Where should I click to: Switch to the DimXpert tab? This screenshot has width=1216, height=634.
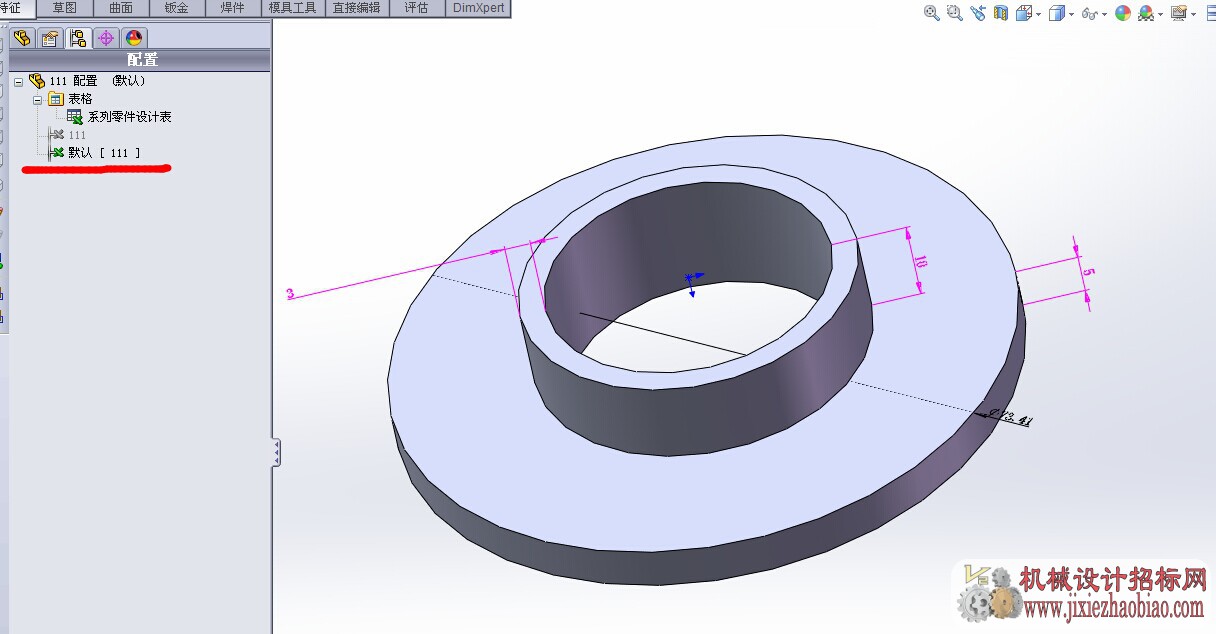tap(478, 8)
